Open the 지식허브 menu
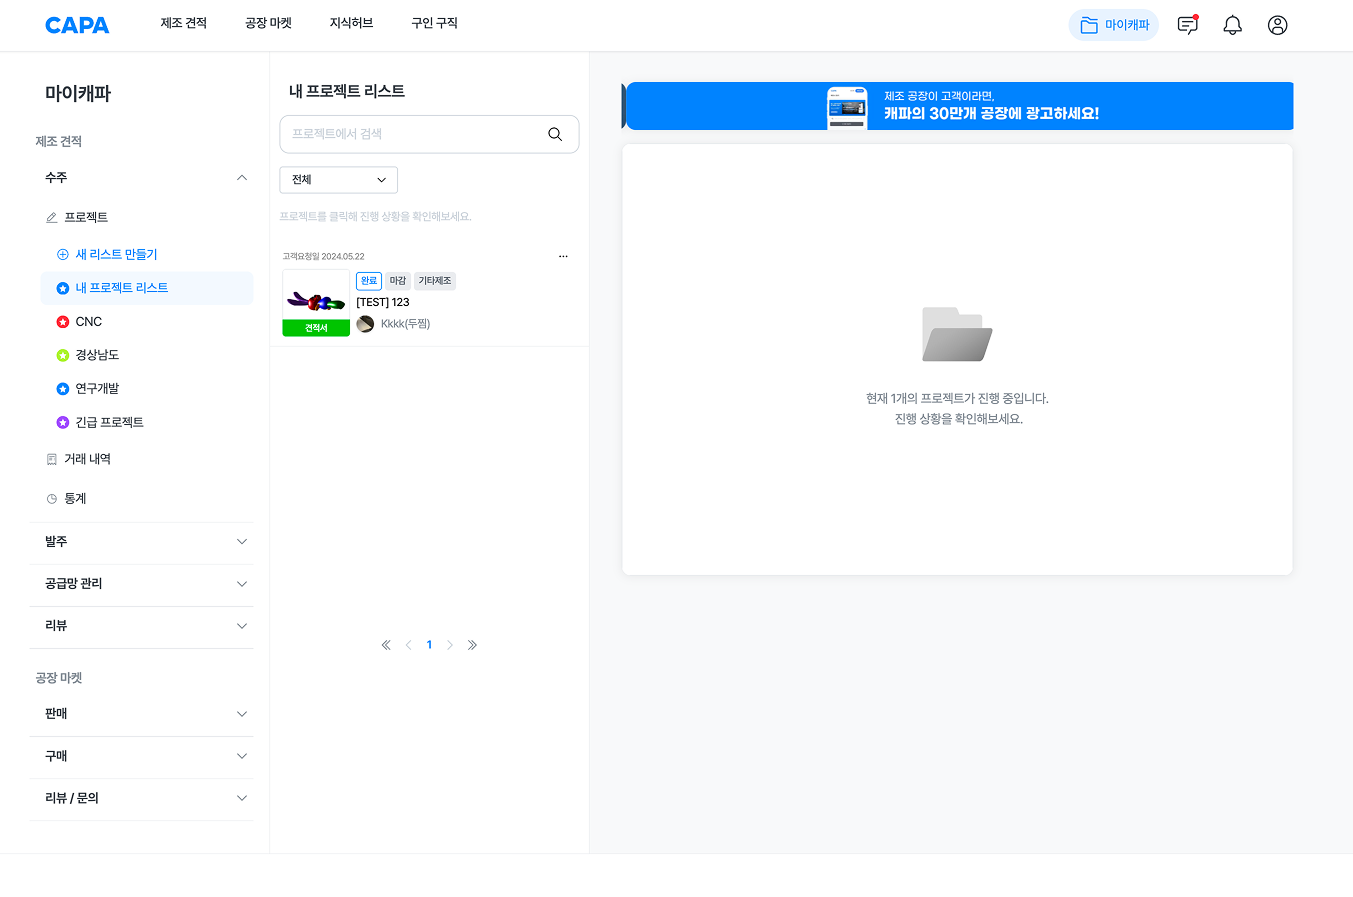Image resolution: width=1353 pixels, height=897 pixels. (x=350, y=22)
